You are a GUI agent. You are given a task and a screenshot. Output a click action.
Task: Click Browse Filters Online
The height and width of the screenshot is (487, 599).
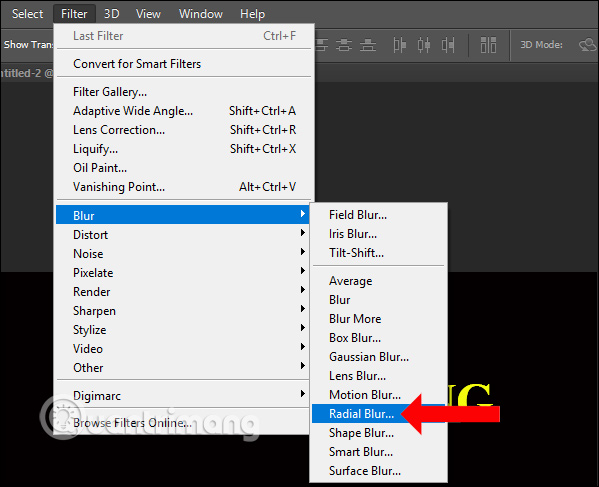(x=182, y=423)
